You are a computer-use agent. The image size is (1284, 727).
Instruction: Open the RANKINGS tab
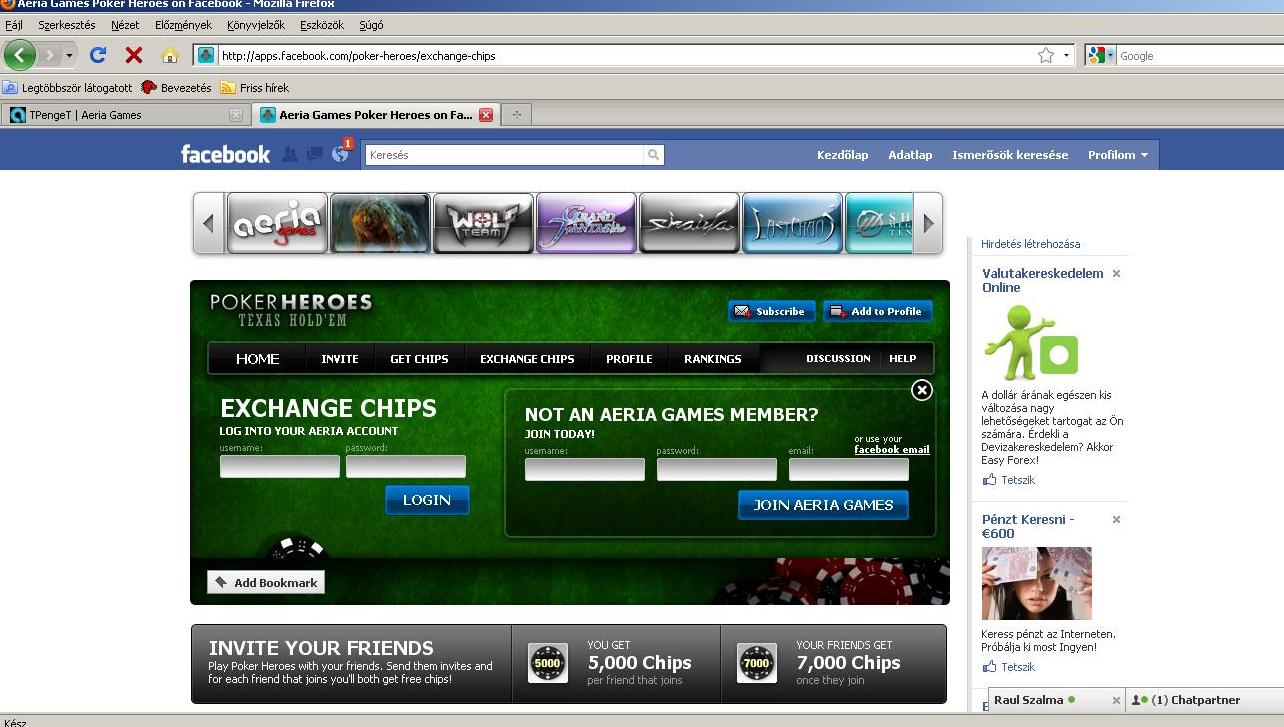click(x=713, y=359)
